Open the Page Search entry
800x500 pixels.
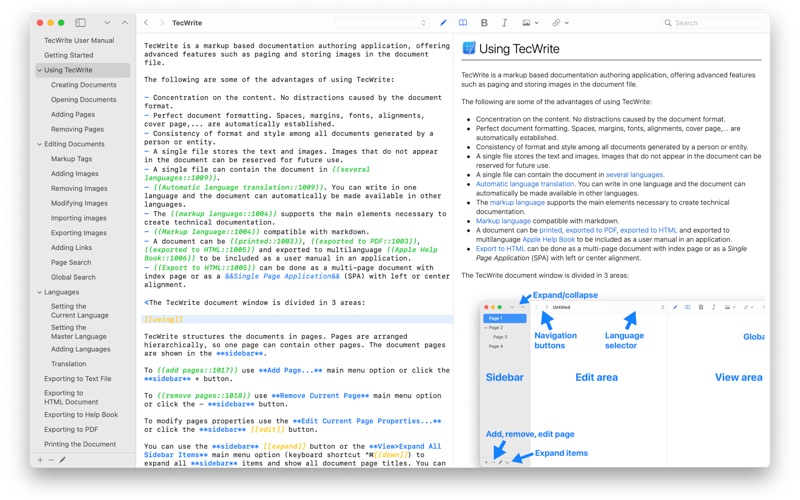(x=71, y=262)
